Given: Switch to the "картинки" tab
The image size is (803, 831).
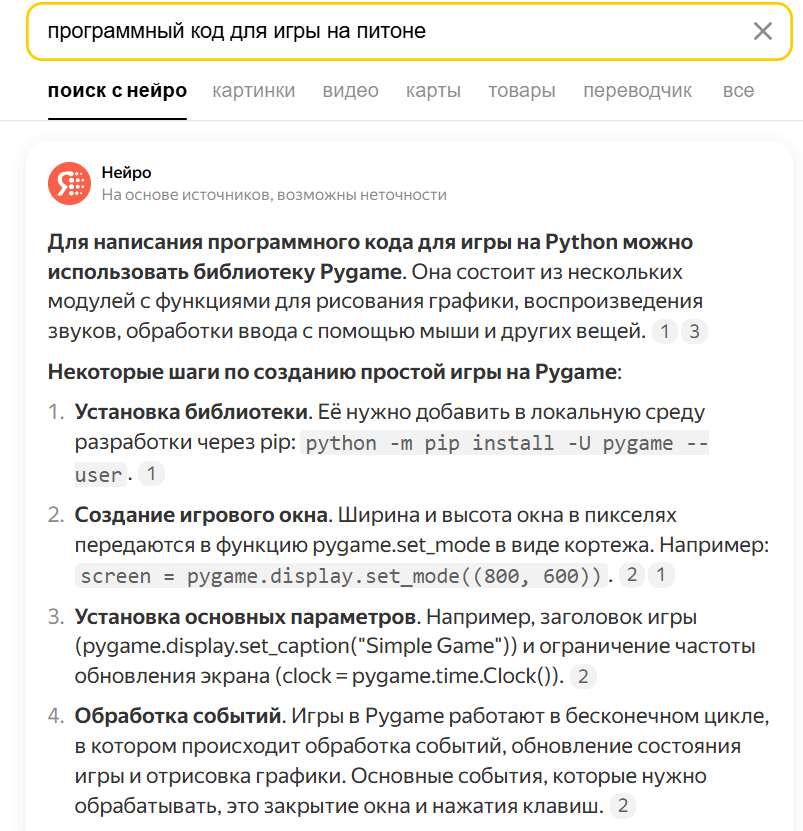Looking at the screenshot, I should [x=254, y=91].
